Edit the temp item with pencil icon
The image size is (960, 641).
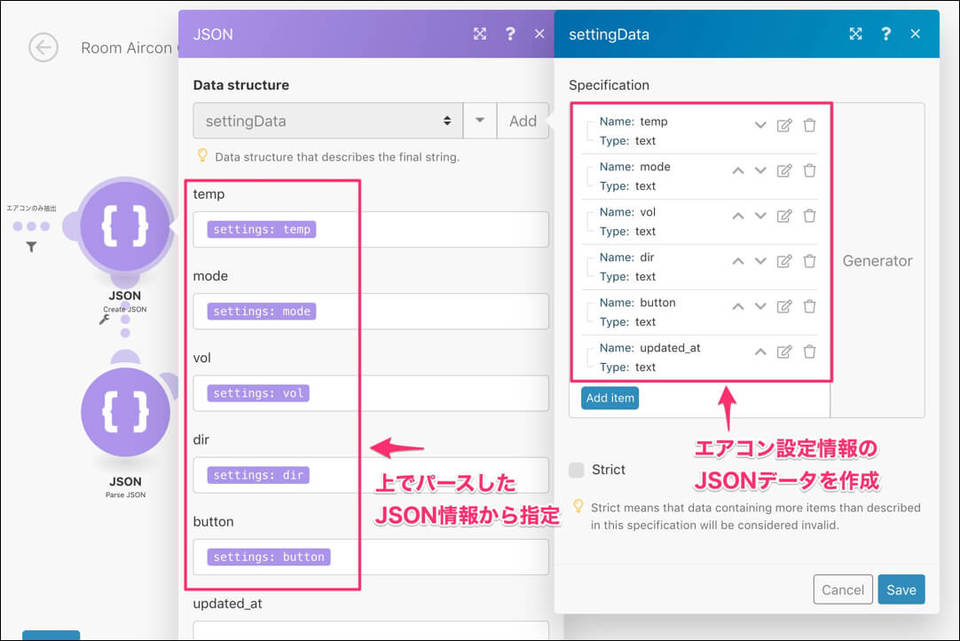tap(784, 125)
